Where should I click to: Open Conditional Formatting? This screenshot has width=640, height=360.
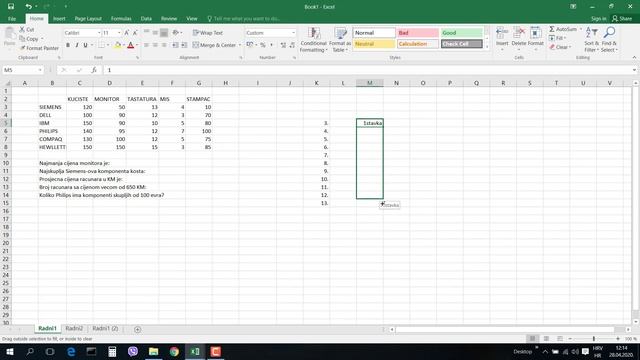click(x=313, y=40)
